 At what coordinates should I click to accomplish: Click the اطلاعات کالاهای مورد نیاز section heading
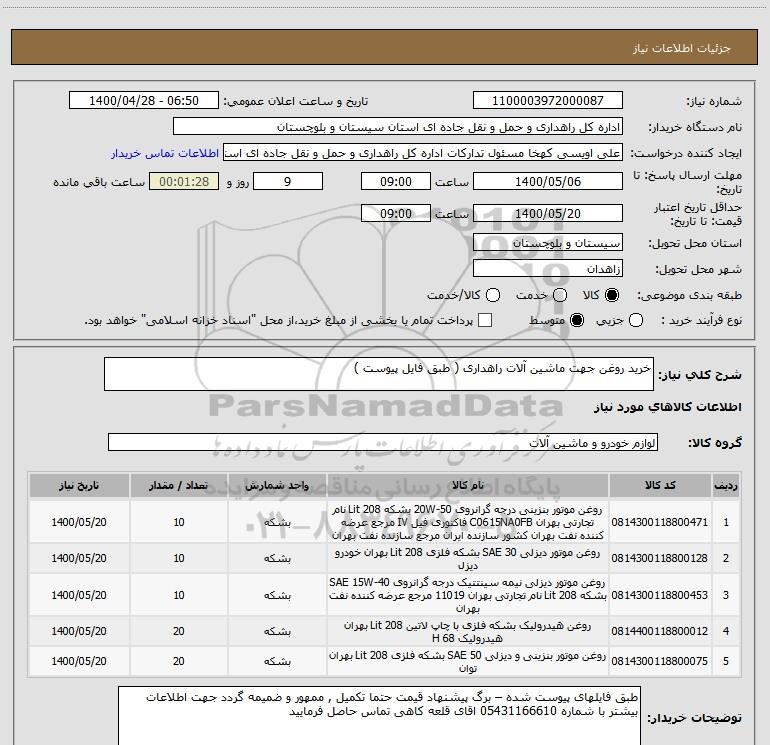[668, 407]
